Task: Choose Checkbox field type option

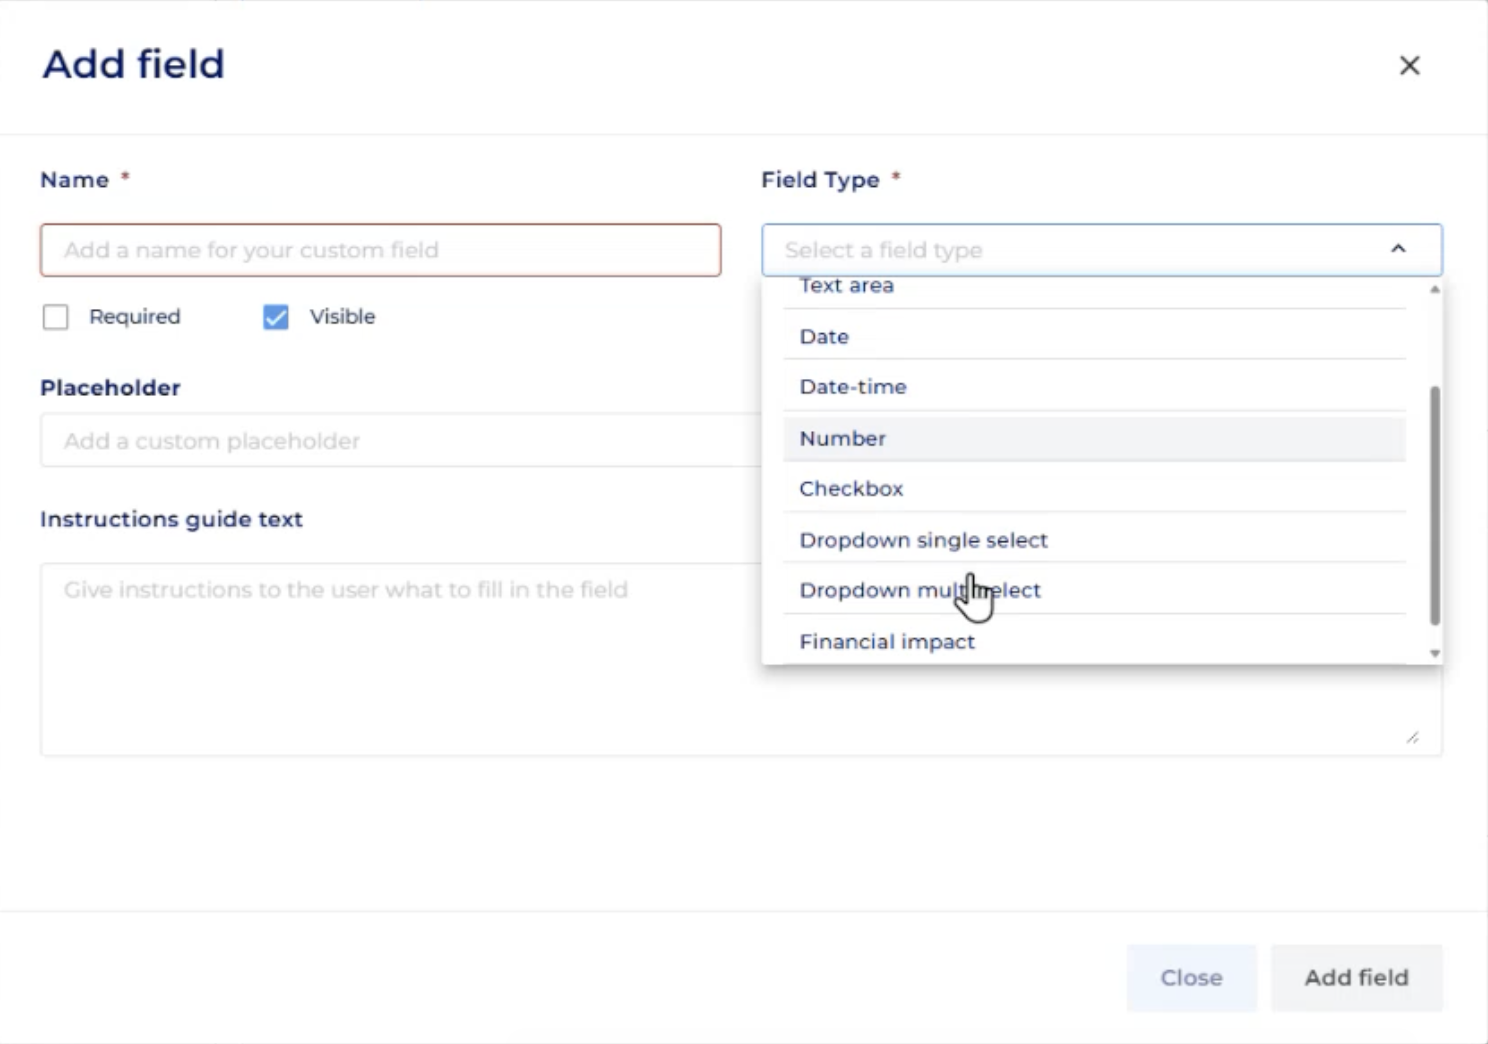Action: click(851, 489)
